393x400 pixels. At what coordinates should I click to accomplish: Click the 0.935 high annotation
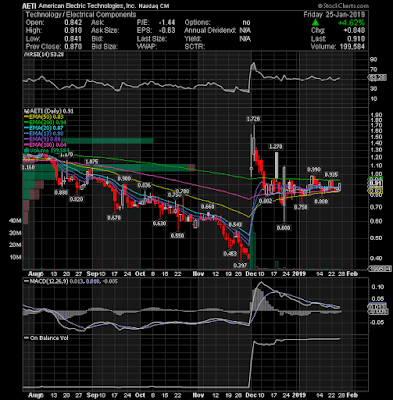click(x=332, y=174)
